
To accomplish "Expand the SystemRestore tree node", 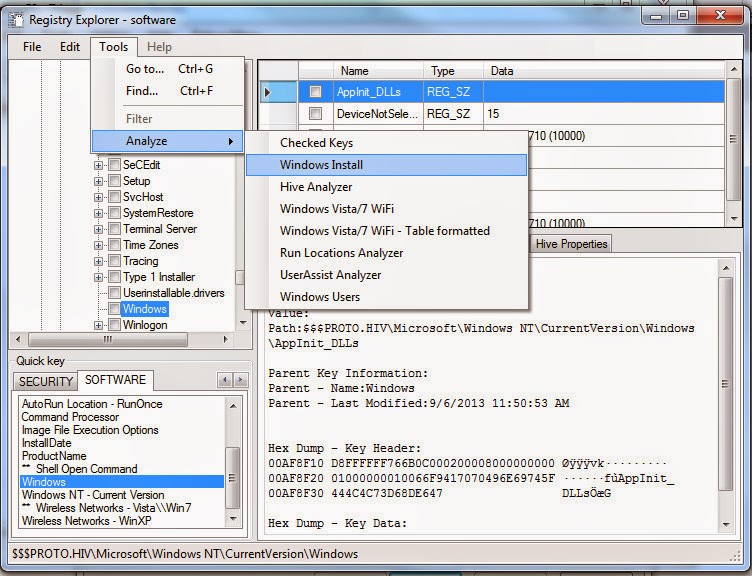I will 98,213.
